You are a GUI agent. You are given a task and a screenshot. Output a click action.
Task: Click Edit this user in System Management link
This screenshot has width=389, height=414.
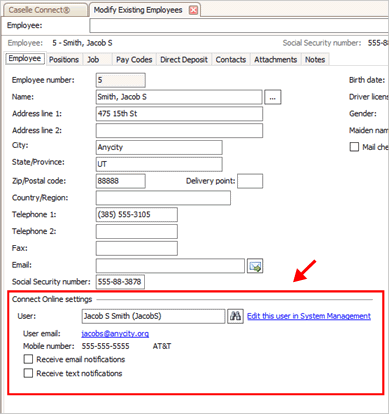tap(309, 316)
